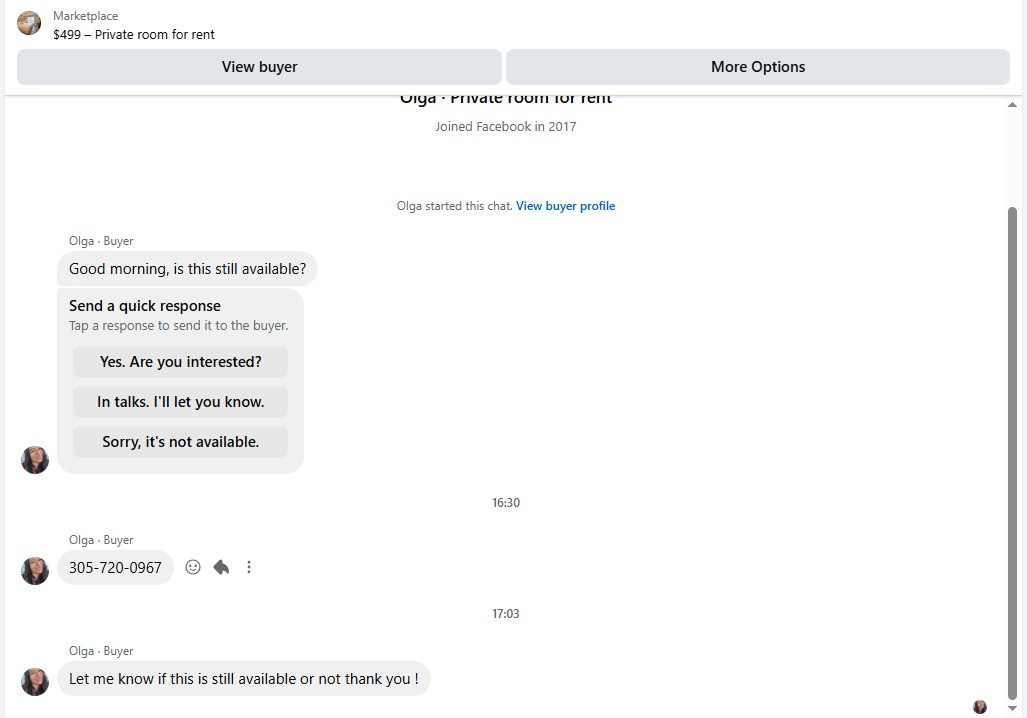Click the chat vertical scrollbar thumb
Viewport: 1027px width, 718px height.
pyautogui.click(x=1012, y=453)
